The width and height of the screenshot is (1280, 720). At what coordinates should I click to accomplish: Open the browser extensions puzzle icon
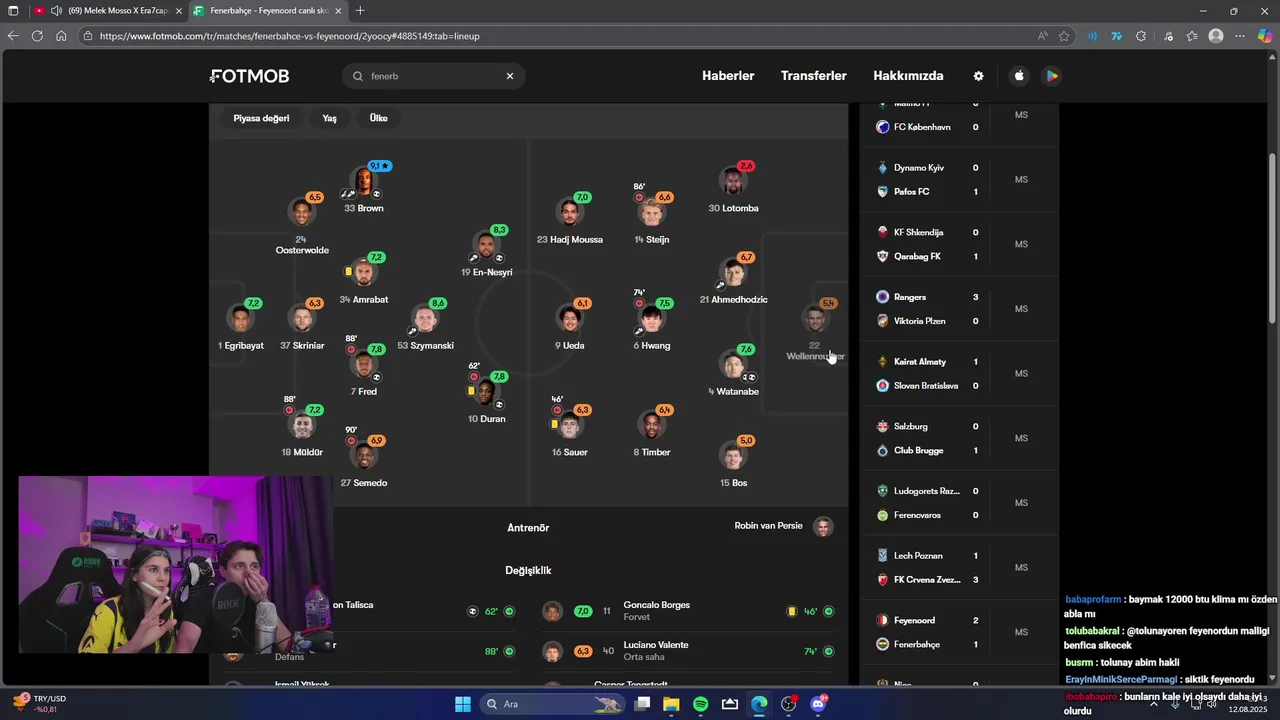(1141, 36)
